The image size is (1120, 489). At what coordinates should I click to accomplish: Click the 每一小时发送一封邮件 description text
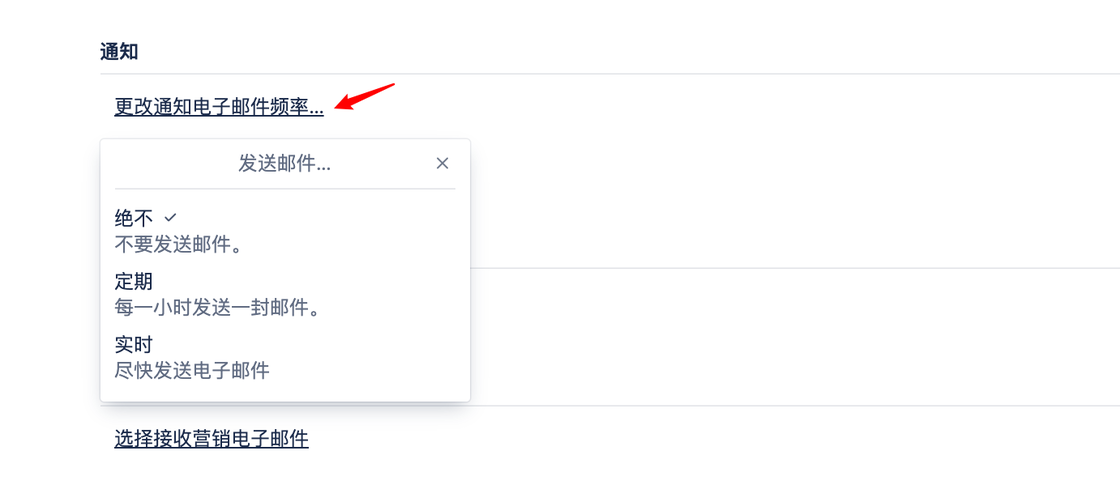point(216,308)
